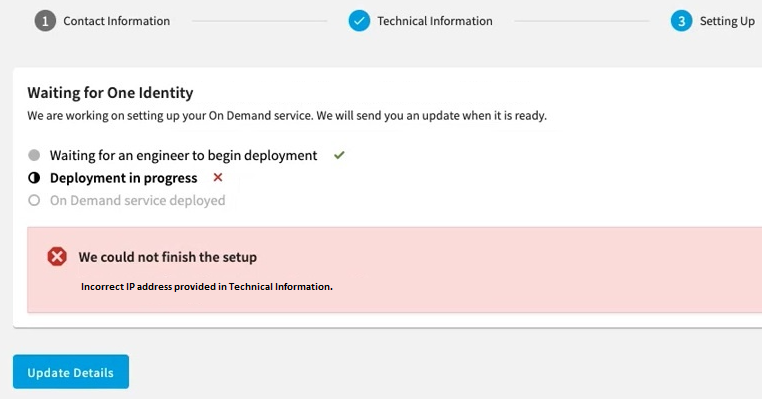This screenshot has width=762, height=399.
Task: Click the Incorrect IP address error message
Action: (207, 287)
